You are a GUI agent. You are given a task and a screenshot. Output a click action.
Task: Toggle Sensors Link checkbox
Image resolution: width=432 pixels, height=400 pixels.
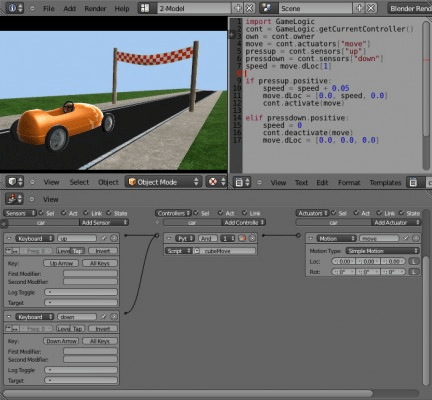click(x=86, y=213)
